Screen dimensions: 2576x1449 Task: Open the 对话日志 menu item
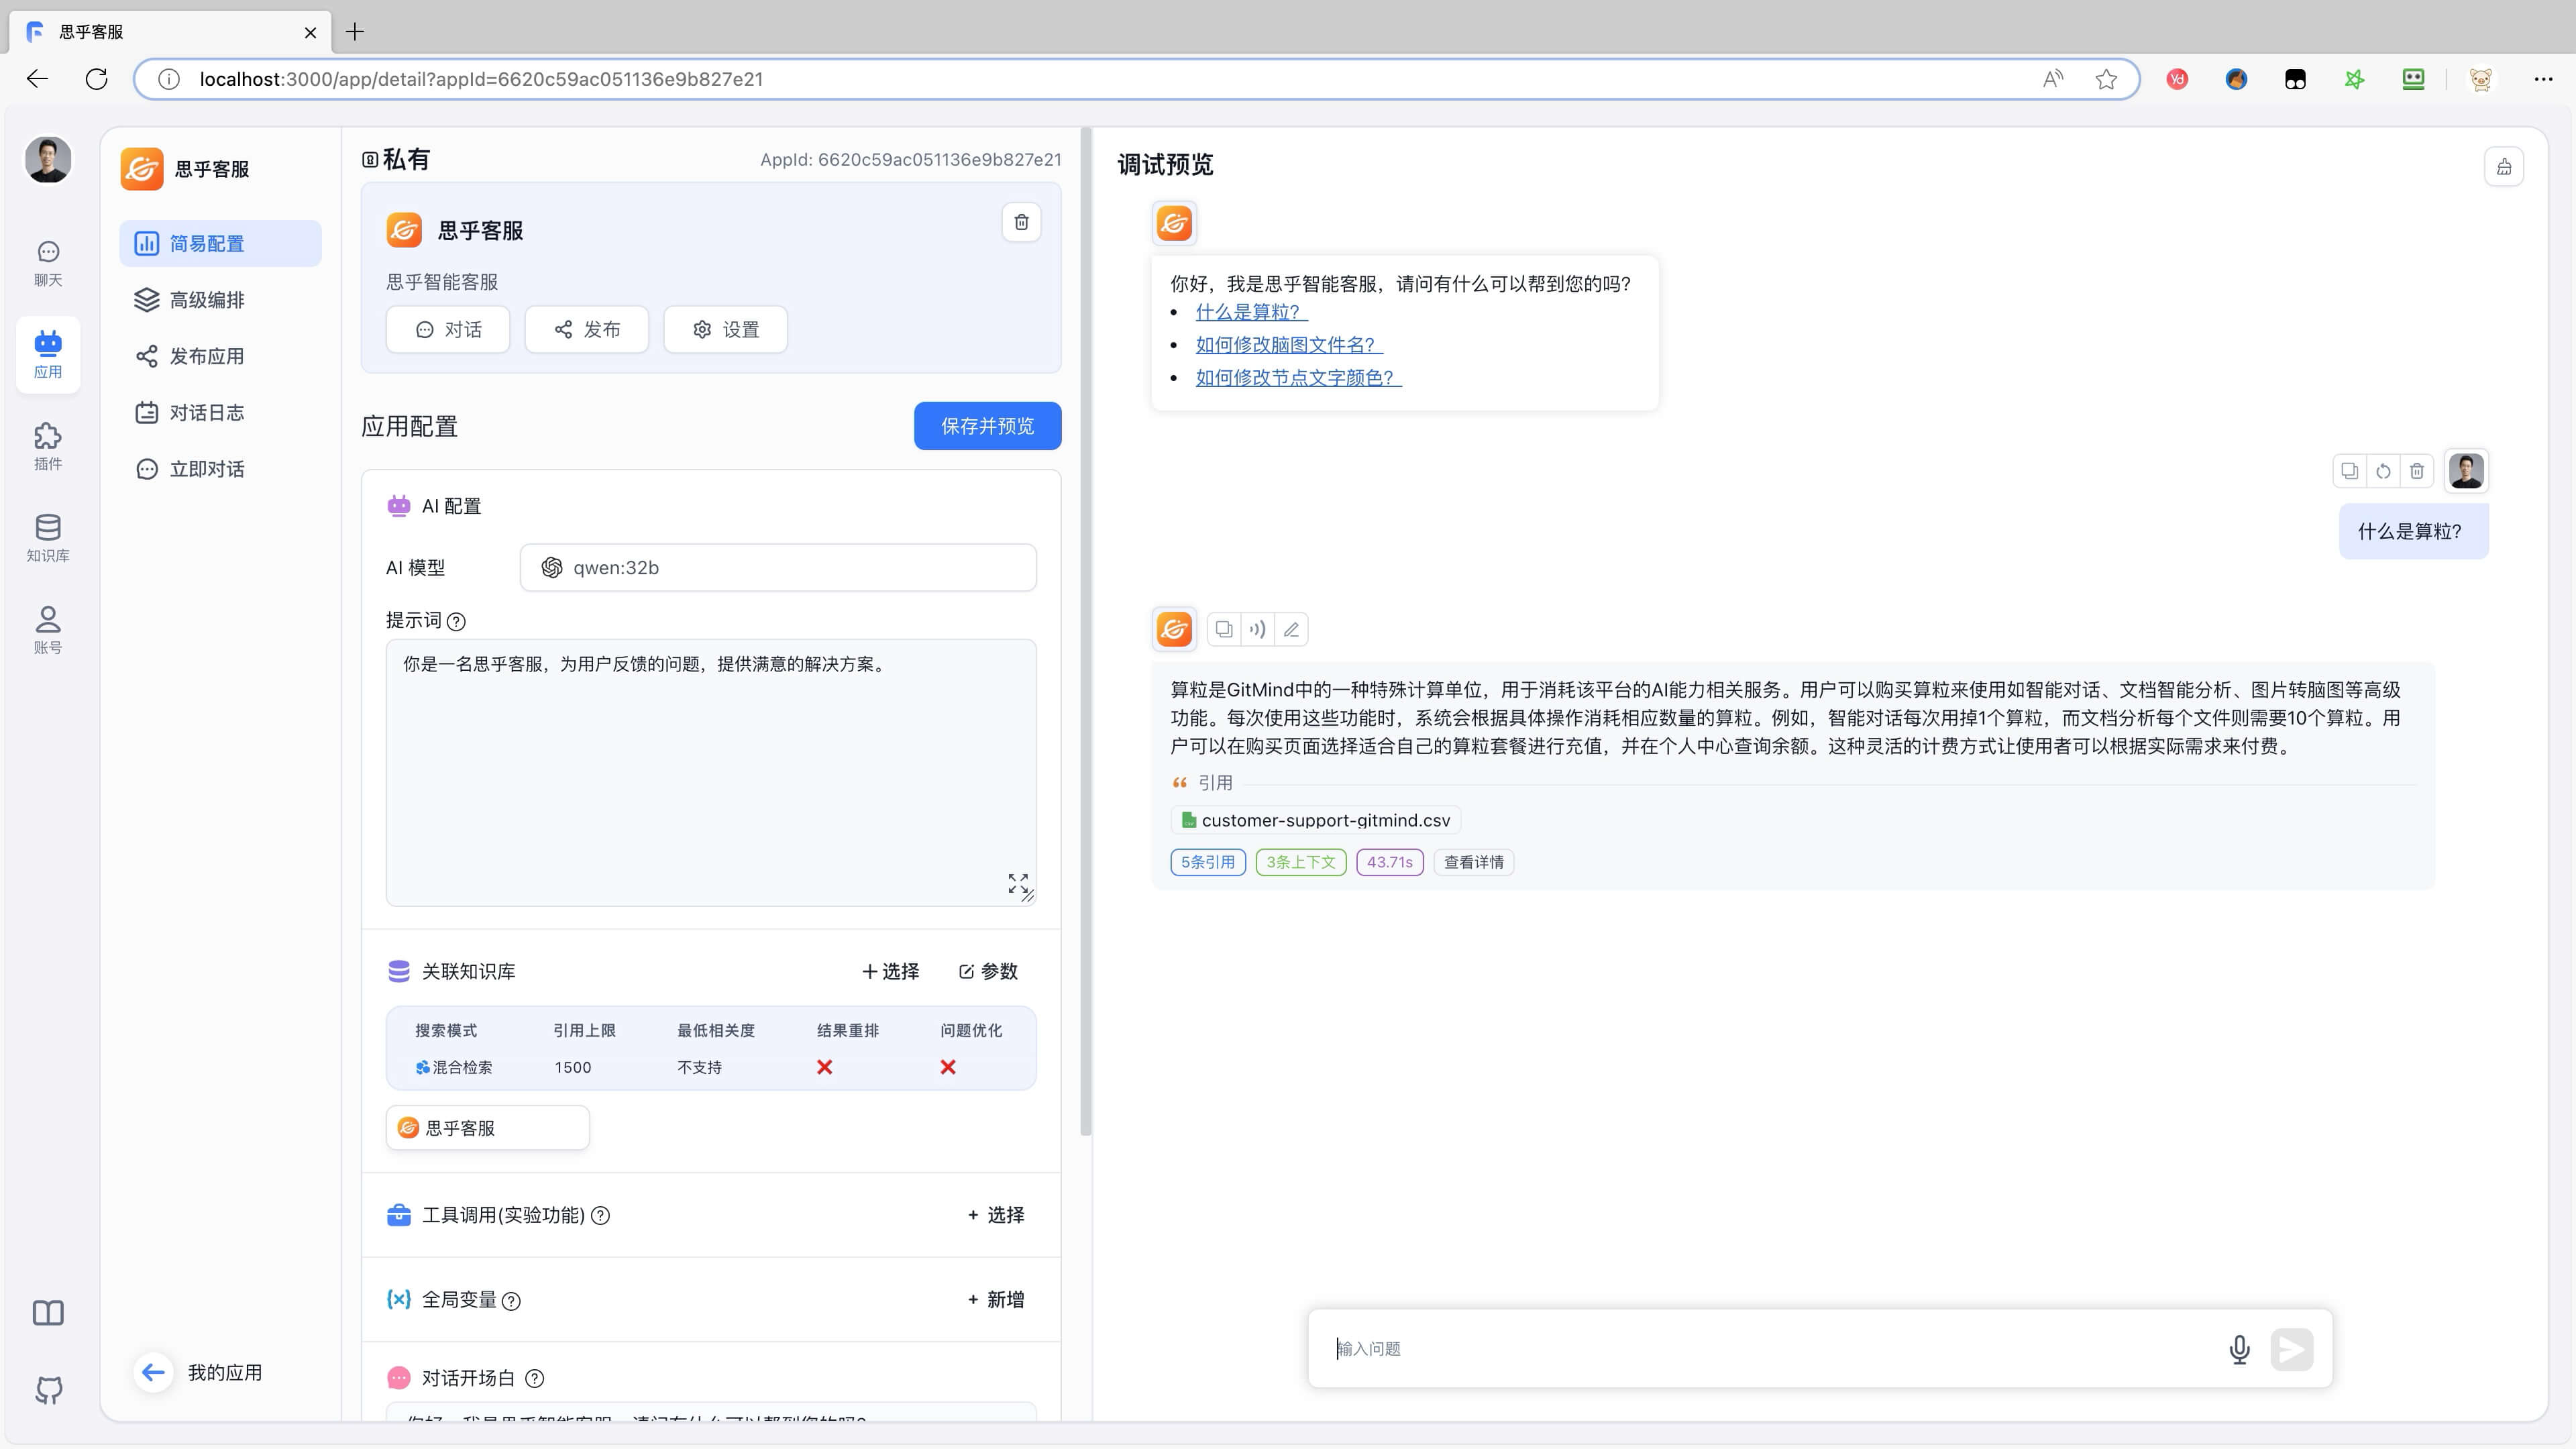point(206,413)
